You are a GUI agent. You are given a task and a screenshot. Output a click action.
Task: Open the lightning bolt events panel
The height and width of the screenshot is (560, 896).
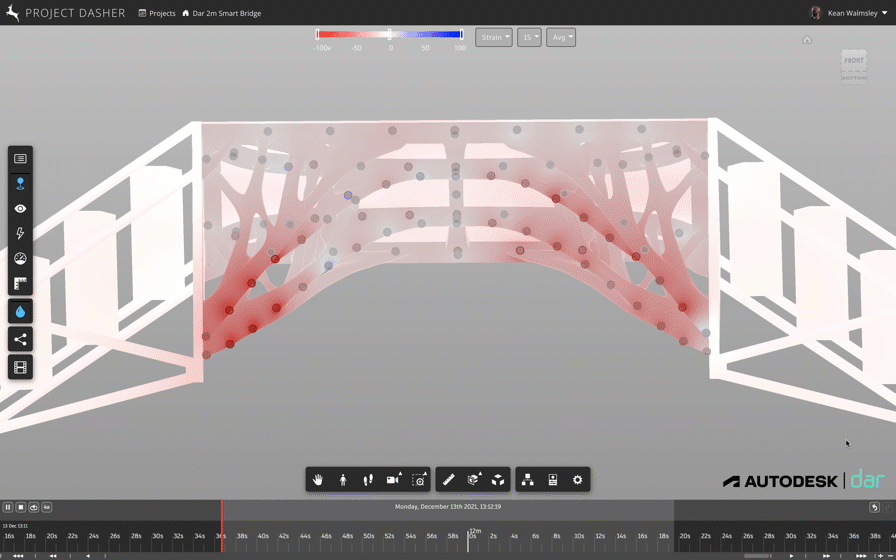[20, 234]
